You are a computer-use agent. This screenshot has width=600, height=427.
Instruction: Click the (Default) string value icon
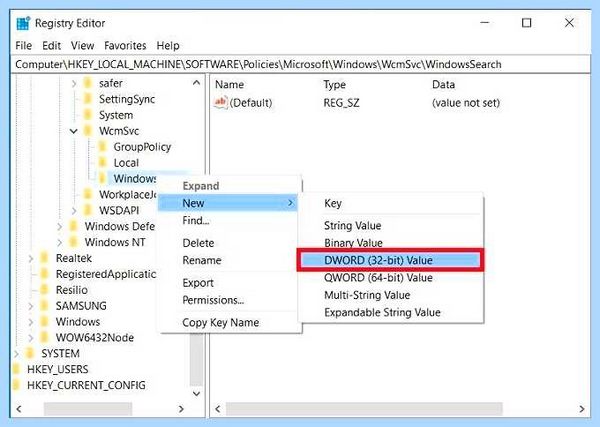click(221, 103)
